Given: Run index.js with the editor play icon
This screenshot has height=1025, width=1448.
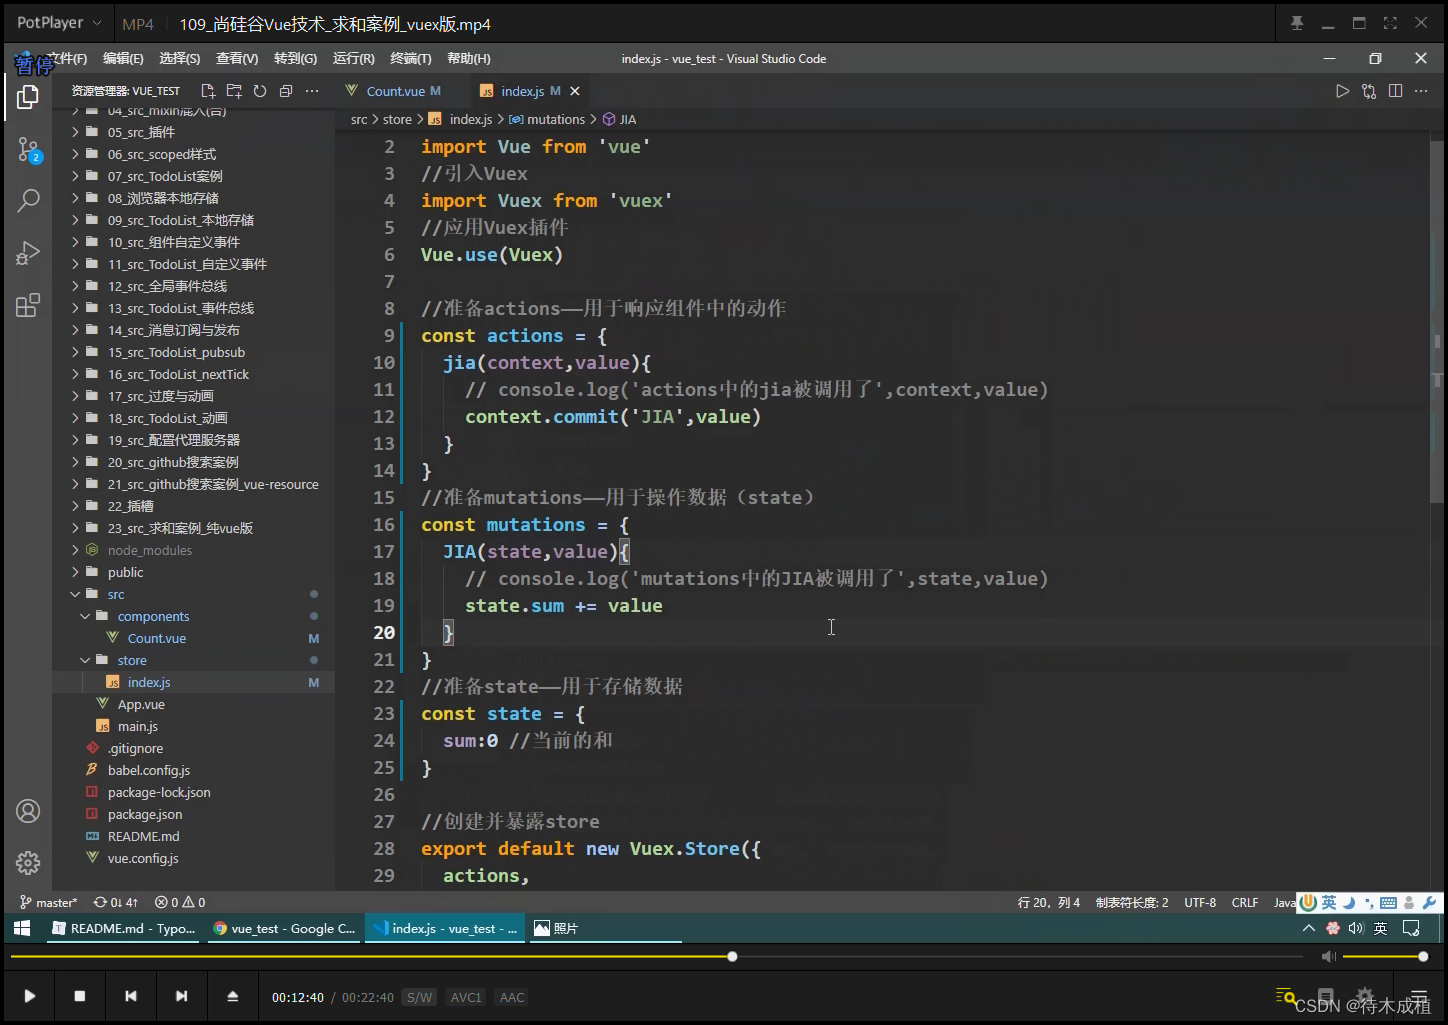Looking at the screenshot, I should [x=1342, y=90].
